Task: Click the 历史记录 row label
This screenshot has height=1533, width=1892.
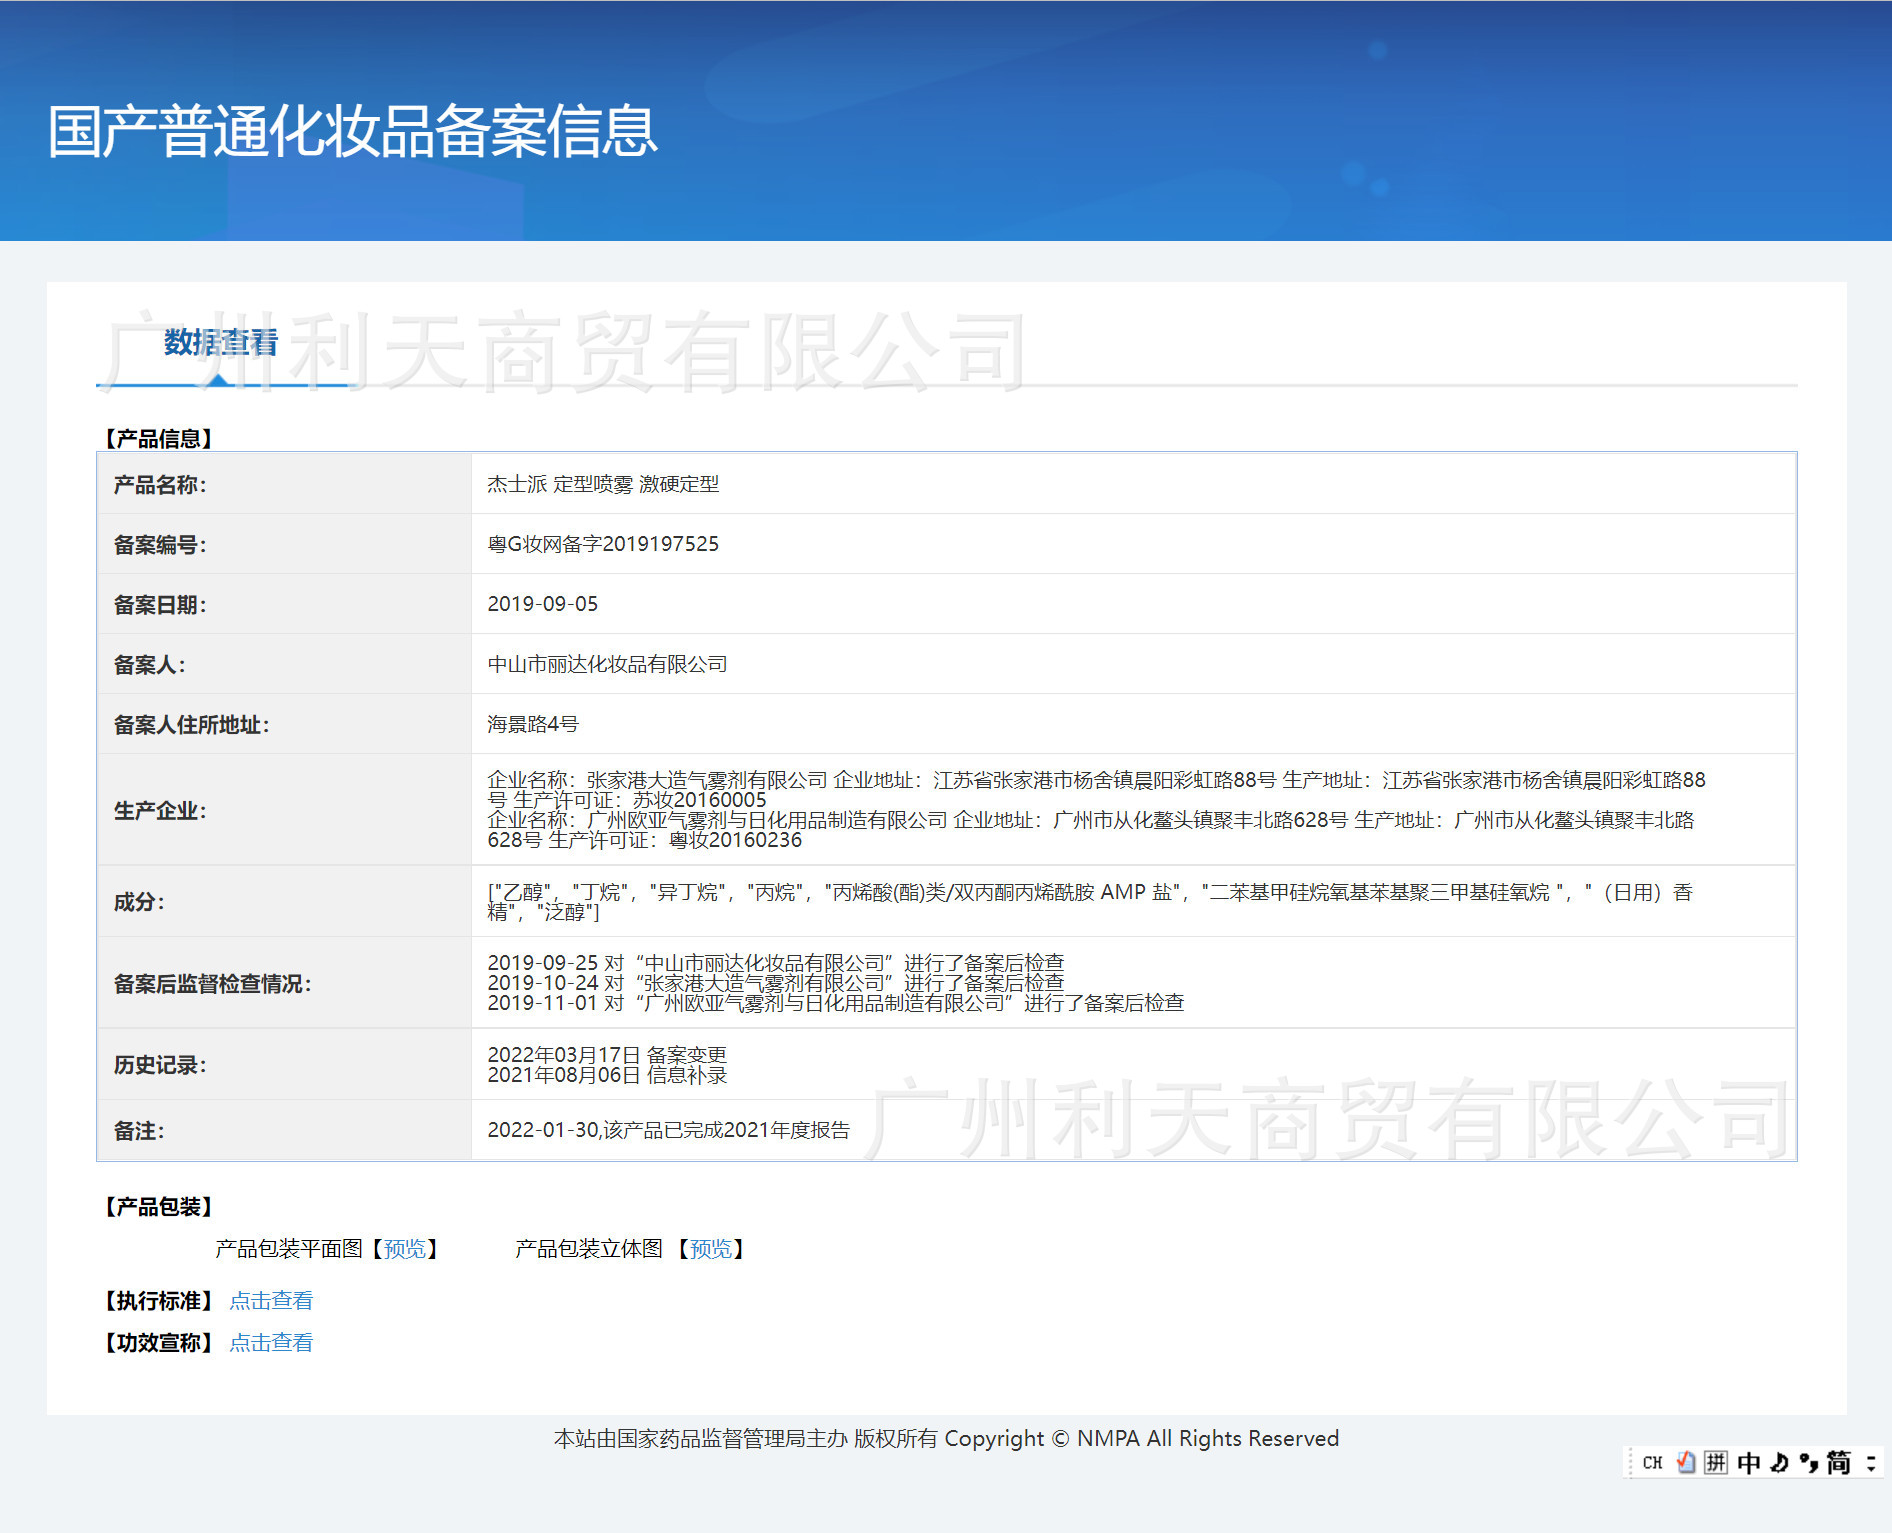Action: 160,1065
